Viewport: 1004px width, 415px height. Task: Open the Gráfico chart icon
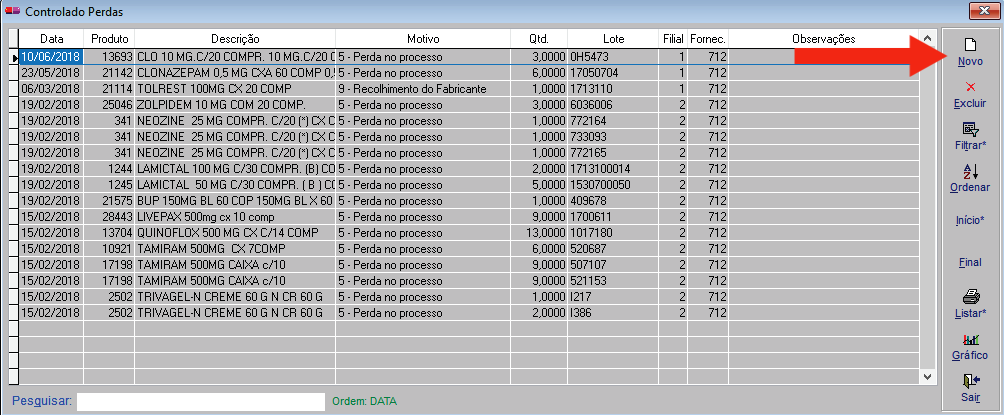click(x=969, y=340)
